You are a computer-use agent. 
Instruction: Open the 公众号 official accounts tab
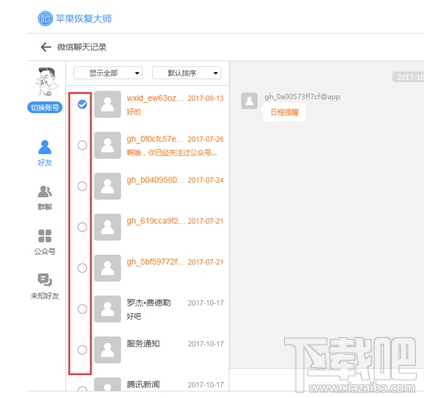[x=45, y=242]
